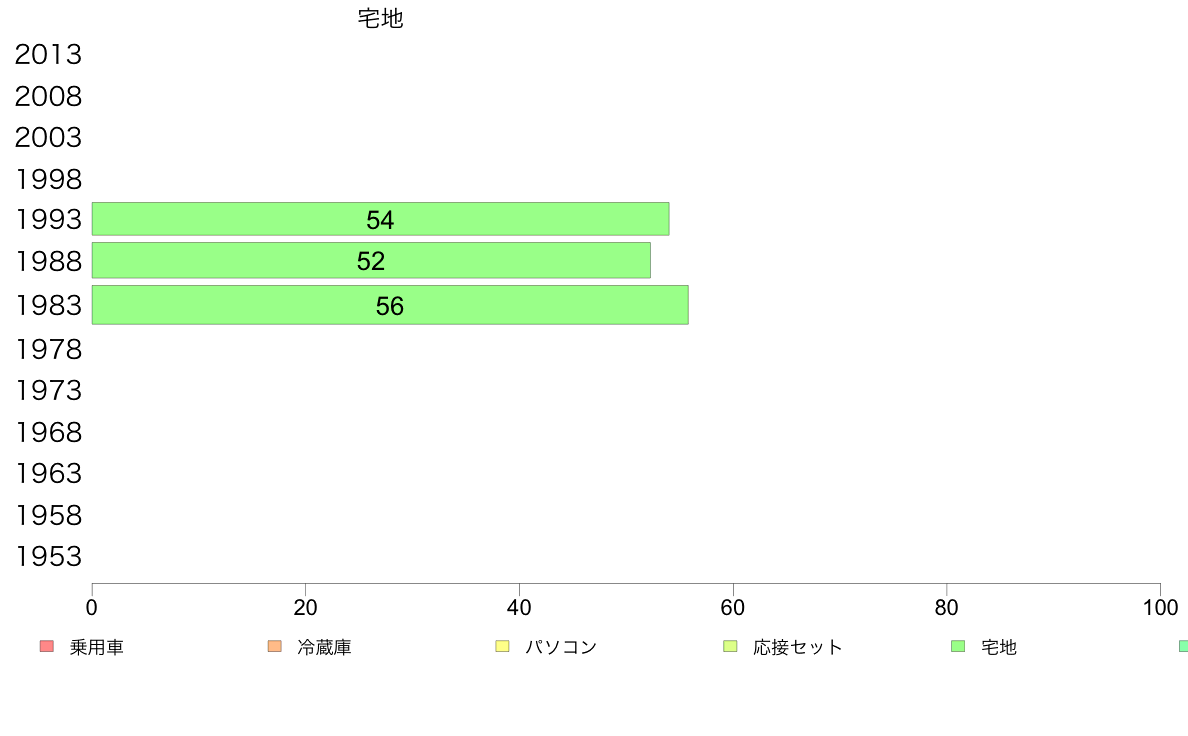
Task: Click the partially visible teal legend swatch
Action: pos(1183,646)
